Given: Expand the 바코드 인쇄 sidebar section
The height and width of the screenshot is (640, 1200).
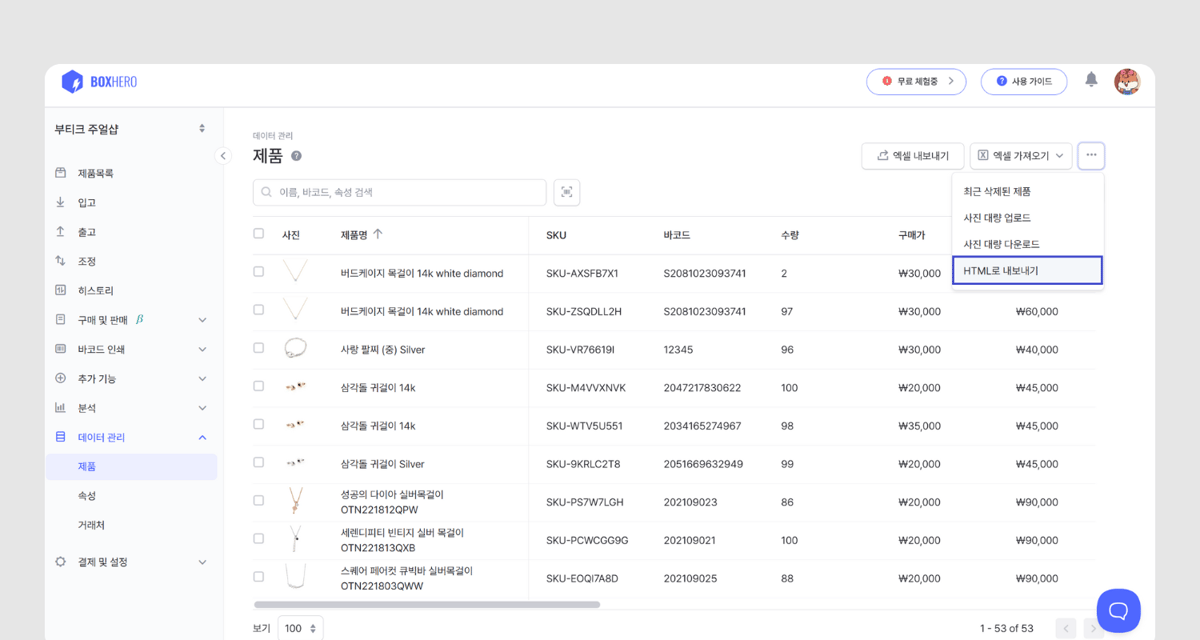Looking at the screenshot, I should click(x=130, y=349).
